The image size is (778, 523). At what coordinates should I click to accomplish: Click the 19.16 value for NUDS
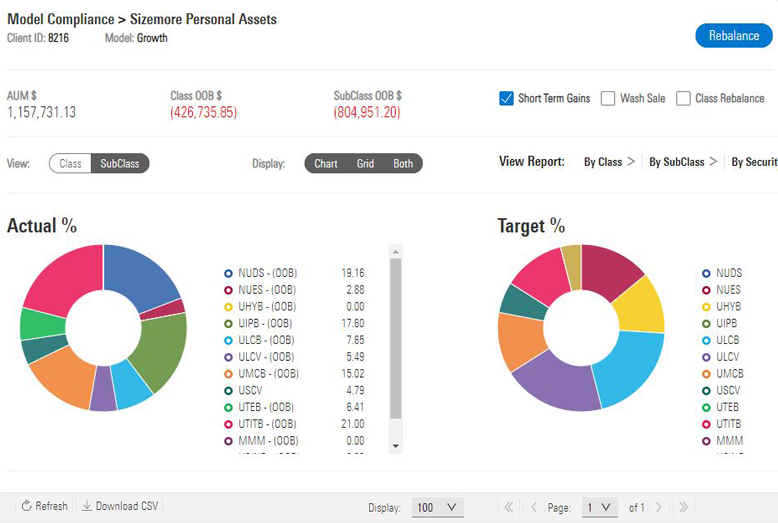(353, 273)
